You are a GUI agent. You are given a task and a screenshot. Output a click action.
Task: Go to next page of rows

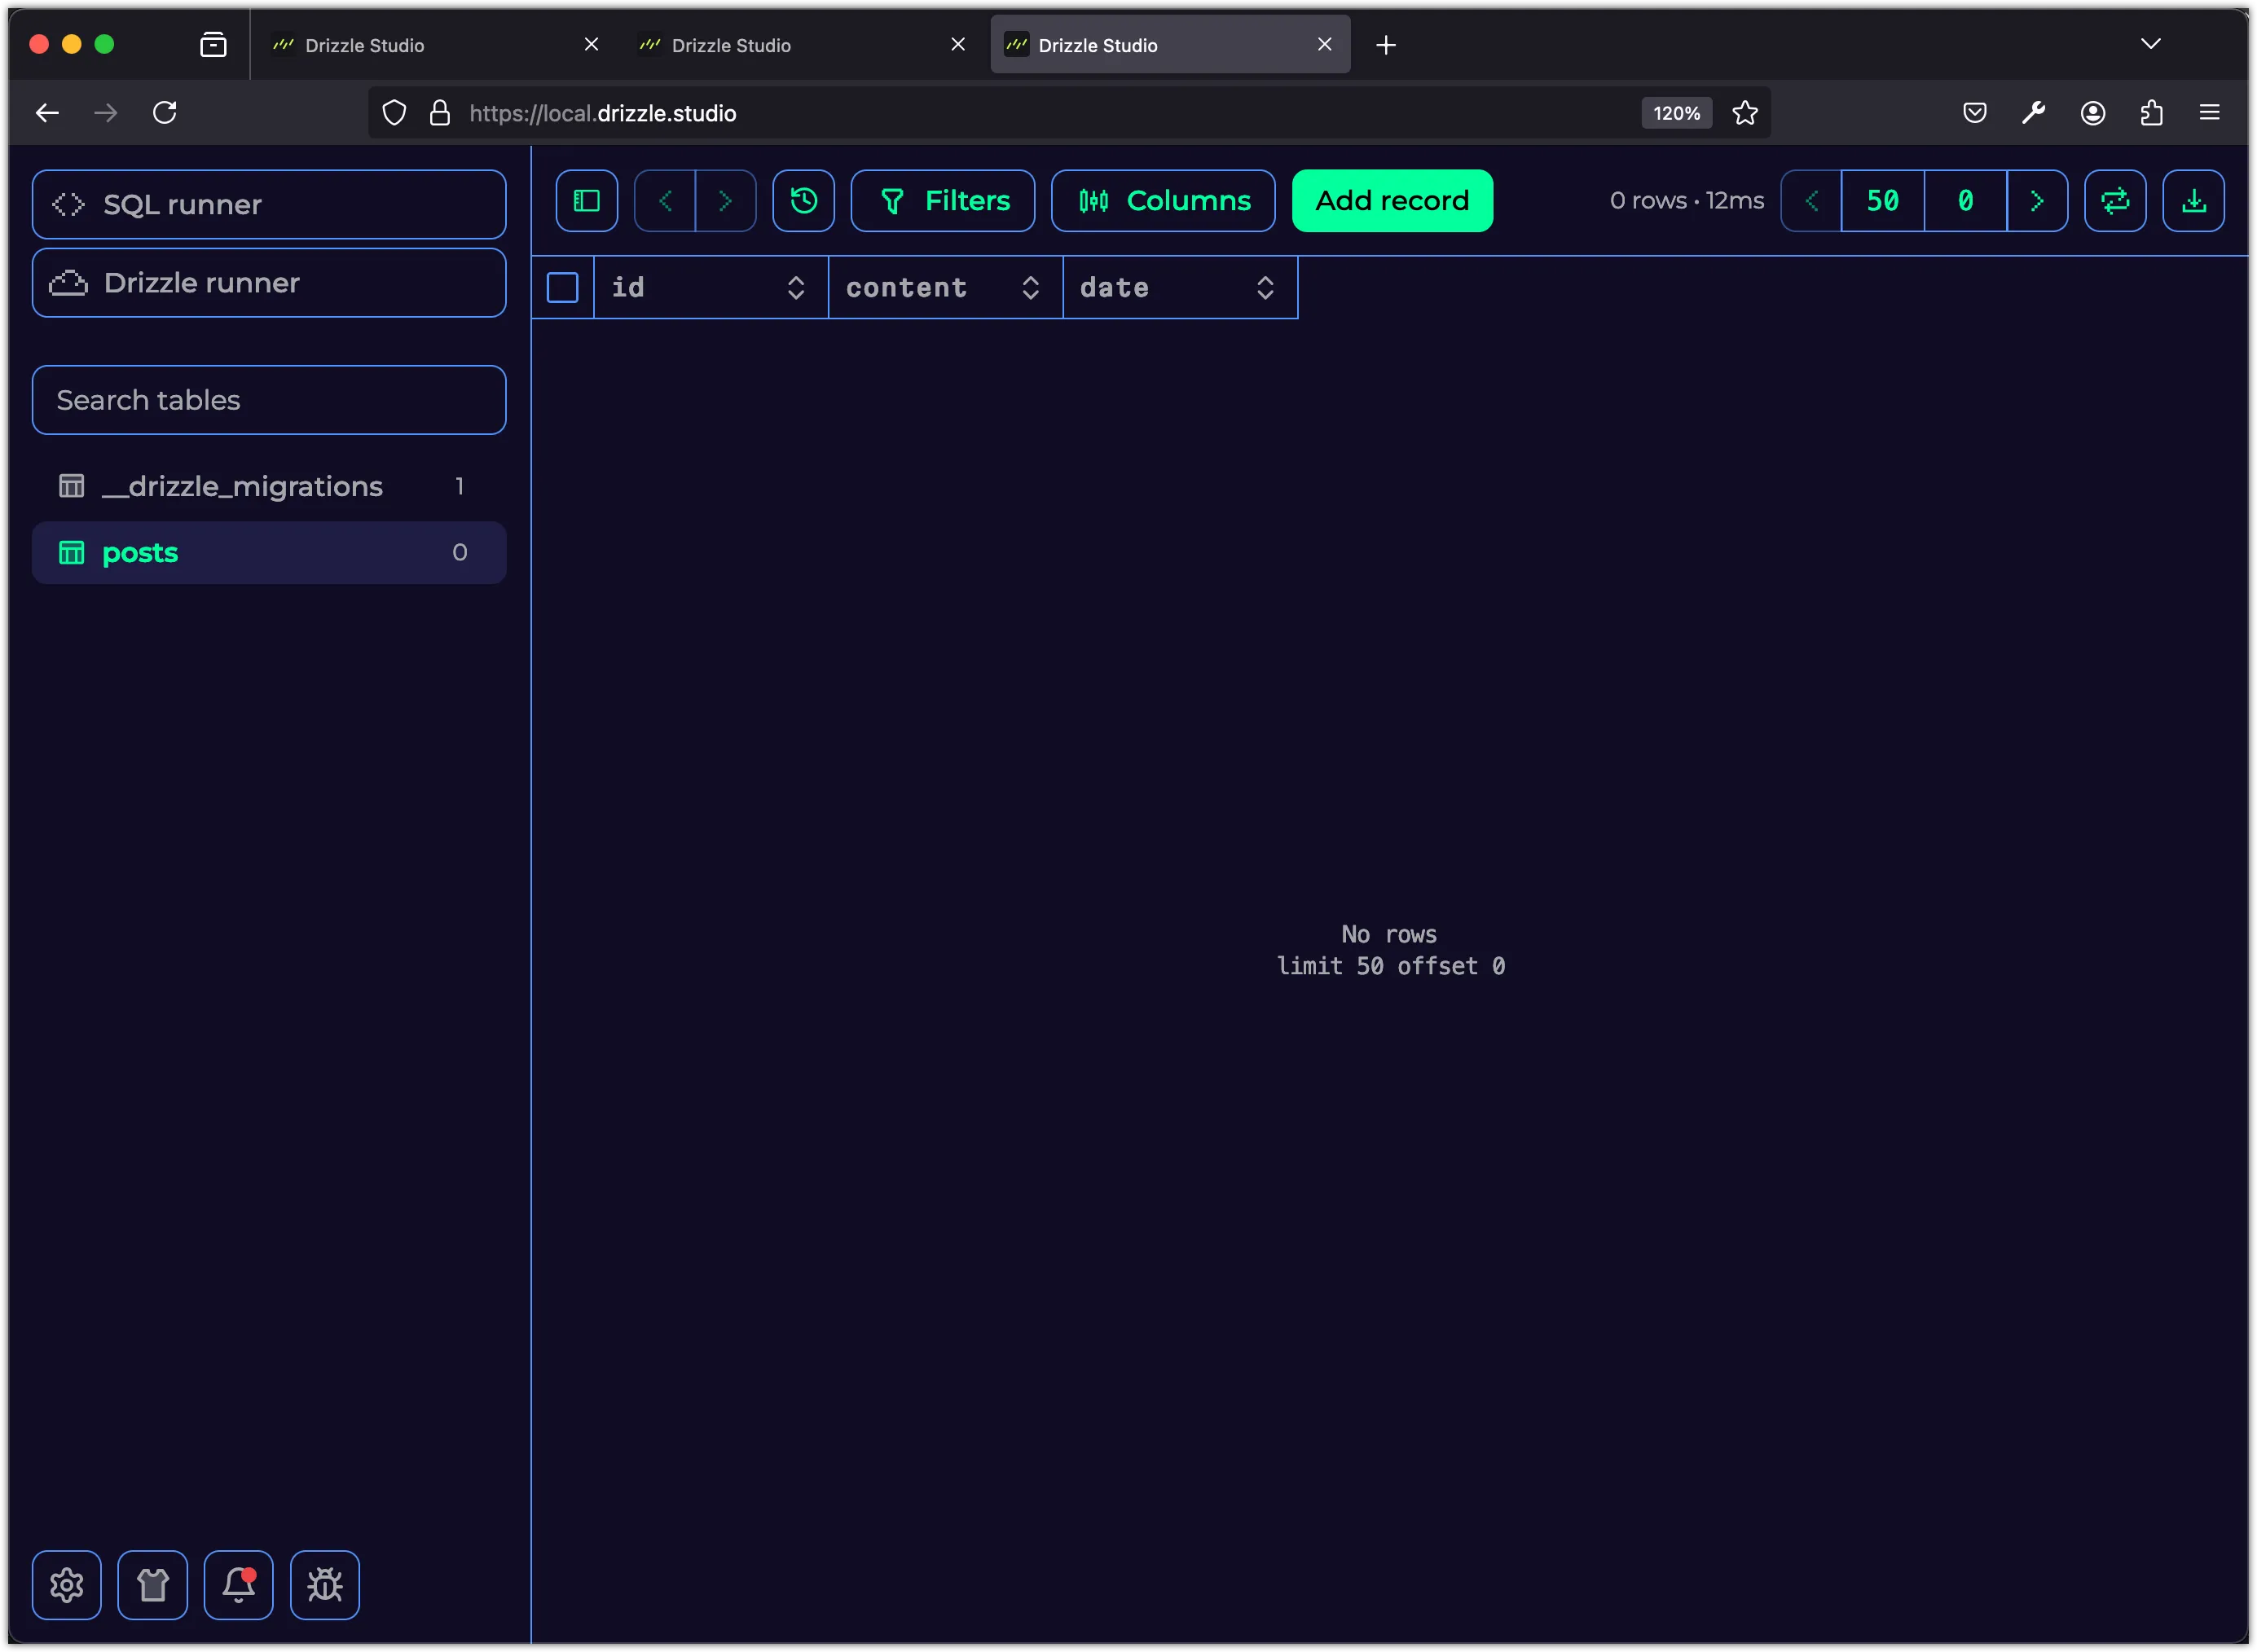tap(2037, 201)
